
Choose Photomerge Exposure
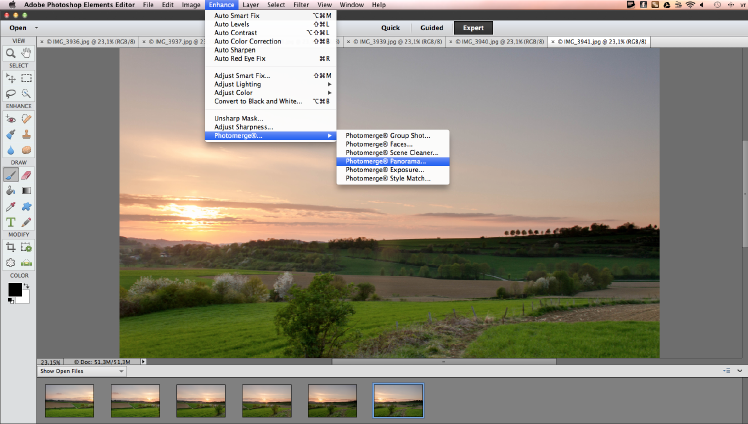pos(393,170)
